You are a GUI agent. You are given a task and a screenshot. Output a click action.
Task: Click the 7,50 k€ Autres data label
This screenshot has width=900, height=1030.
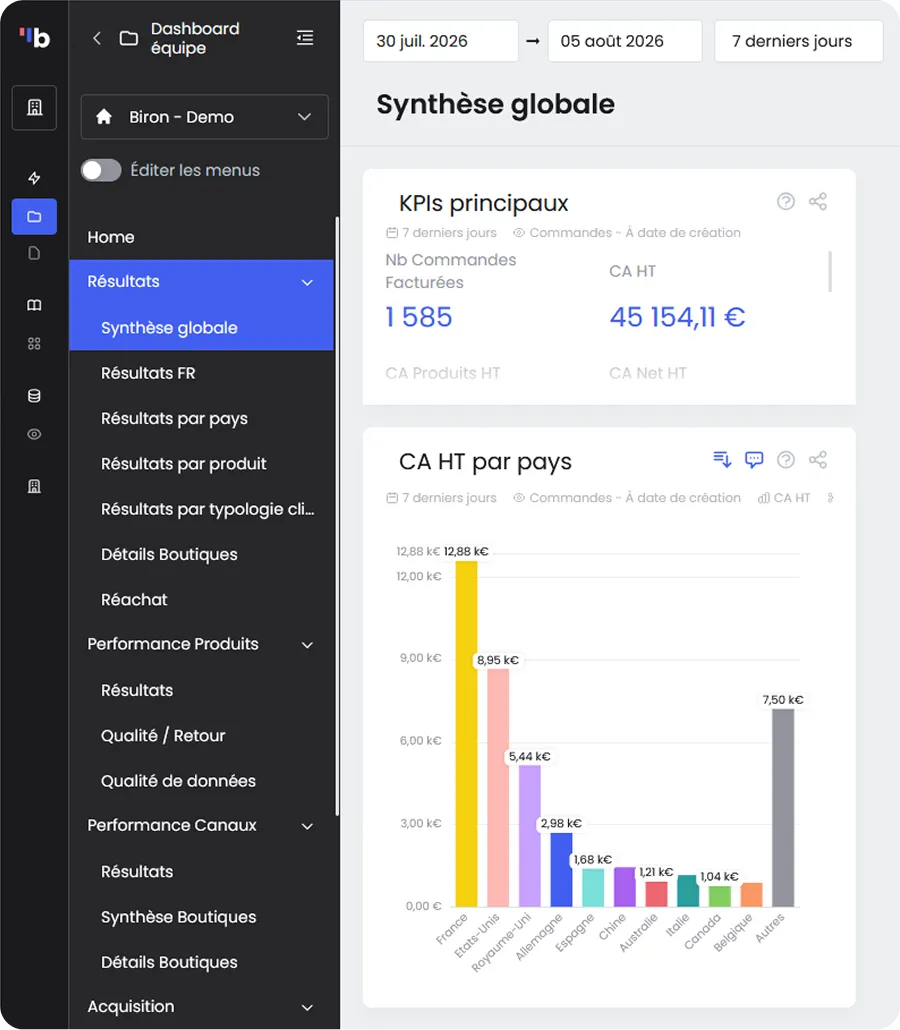coord(782,700)
